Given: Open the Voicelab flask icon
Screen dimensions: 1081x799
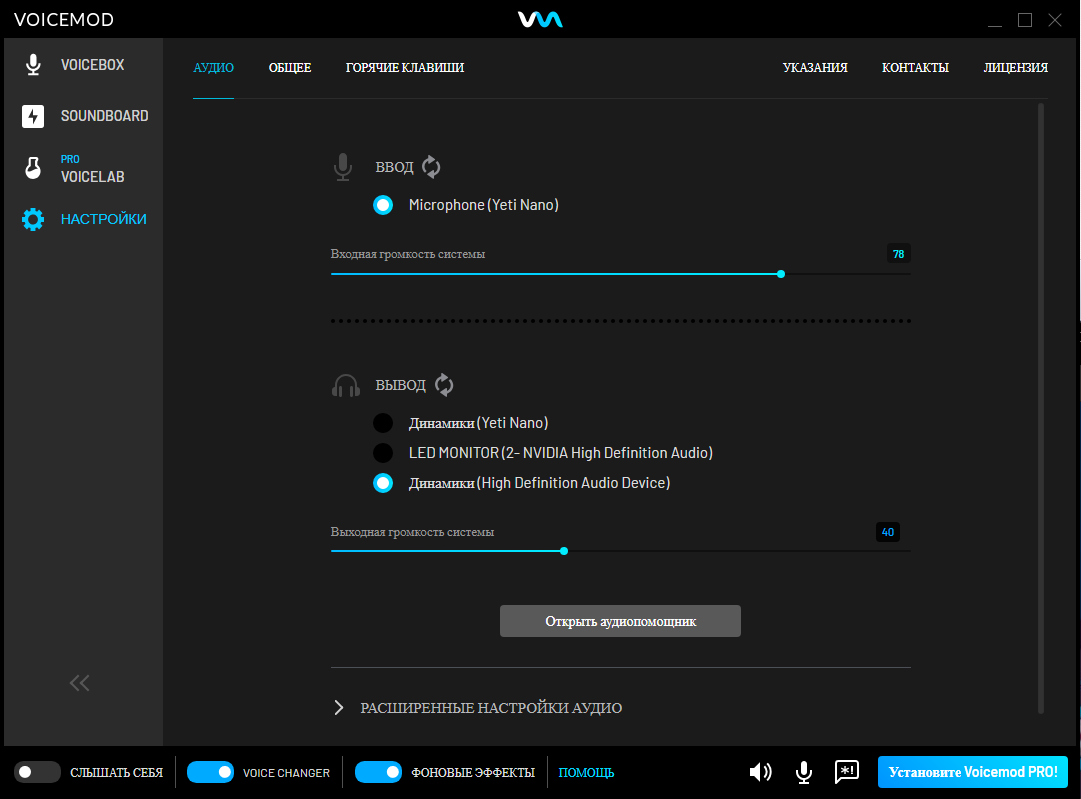Looking at the screenshot, I should [x=33, y=168].
